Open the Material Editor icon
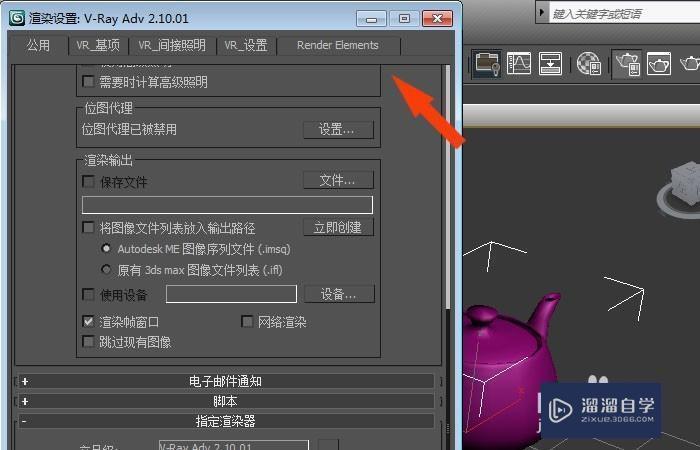The image size is (700, 450). 589,63
